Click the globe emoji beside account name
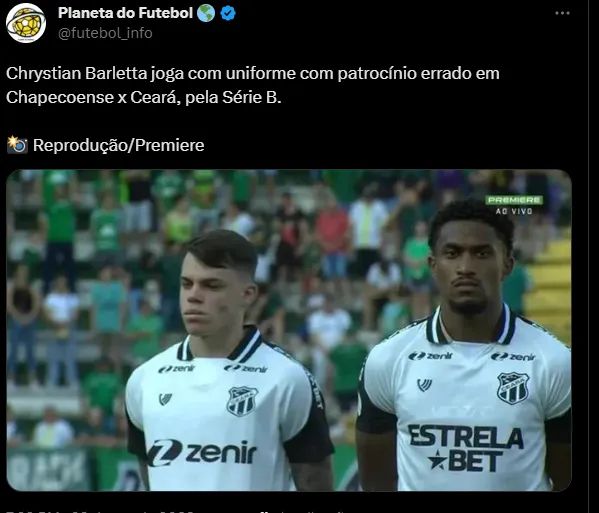Image resolution: width=599 pixels, height=513 pixels. point(206,14)
